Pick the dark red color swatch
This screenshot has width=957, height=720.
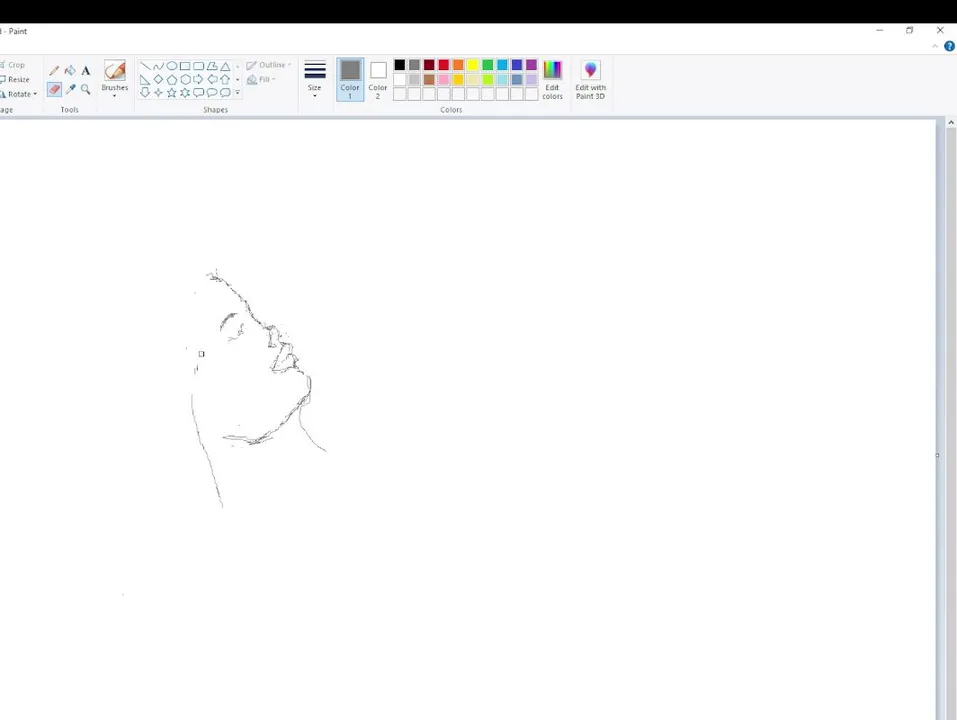[429, 65]
